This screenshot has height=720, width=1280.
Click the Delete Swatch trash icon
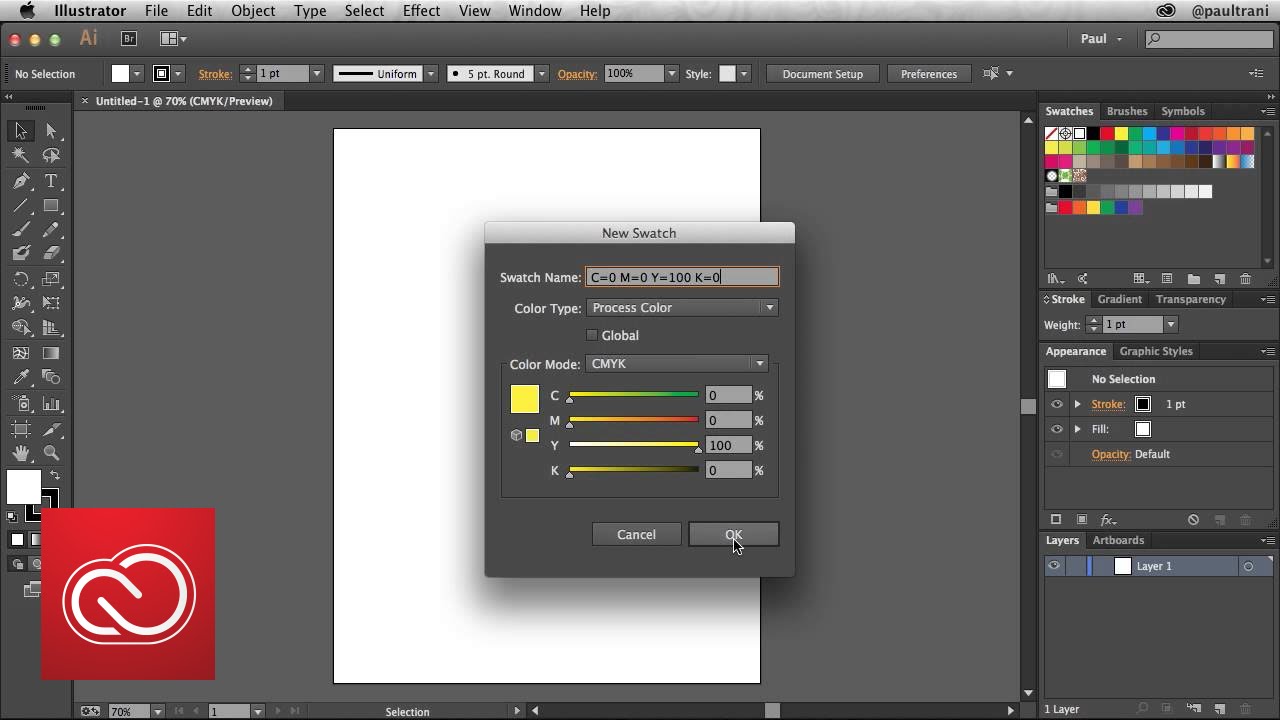(x=1245, y=281)
